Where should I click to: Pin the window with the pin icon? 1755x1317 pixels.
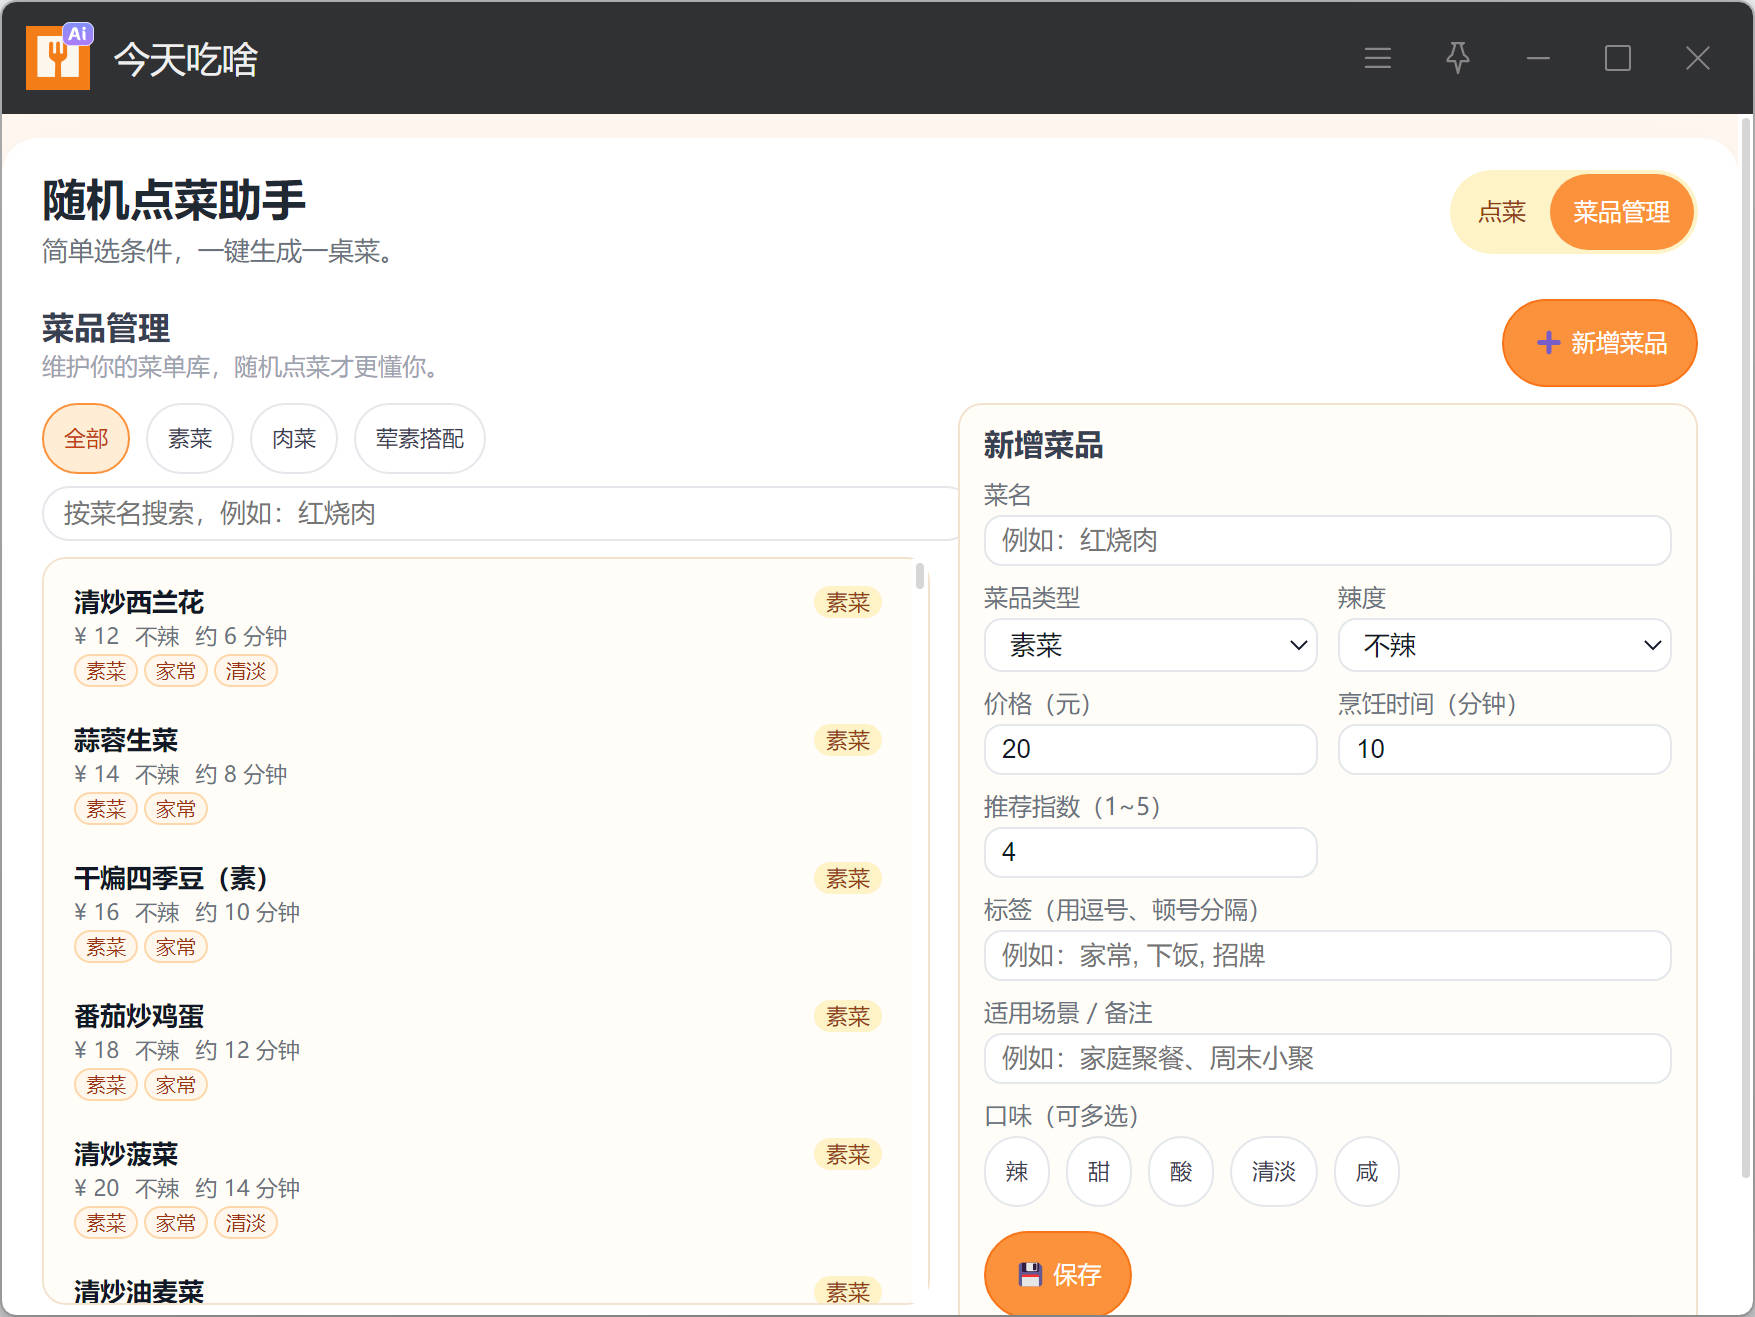coord(1457,58)
